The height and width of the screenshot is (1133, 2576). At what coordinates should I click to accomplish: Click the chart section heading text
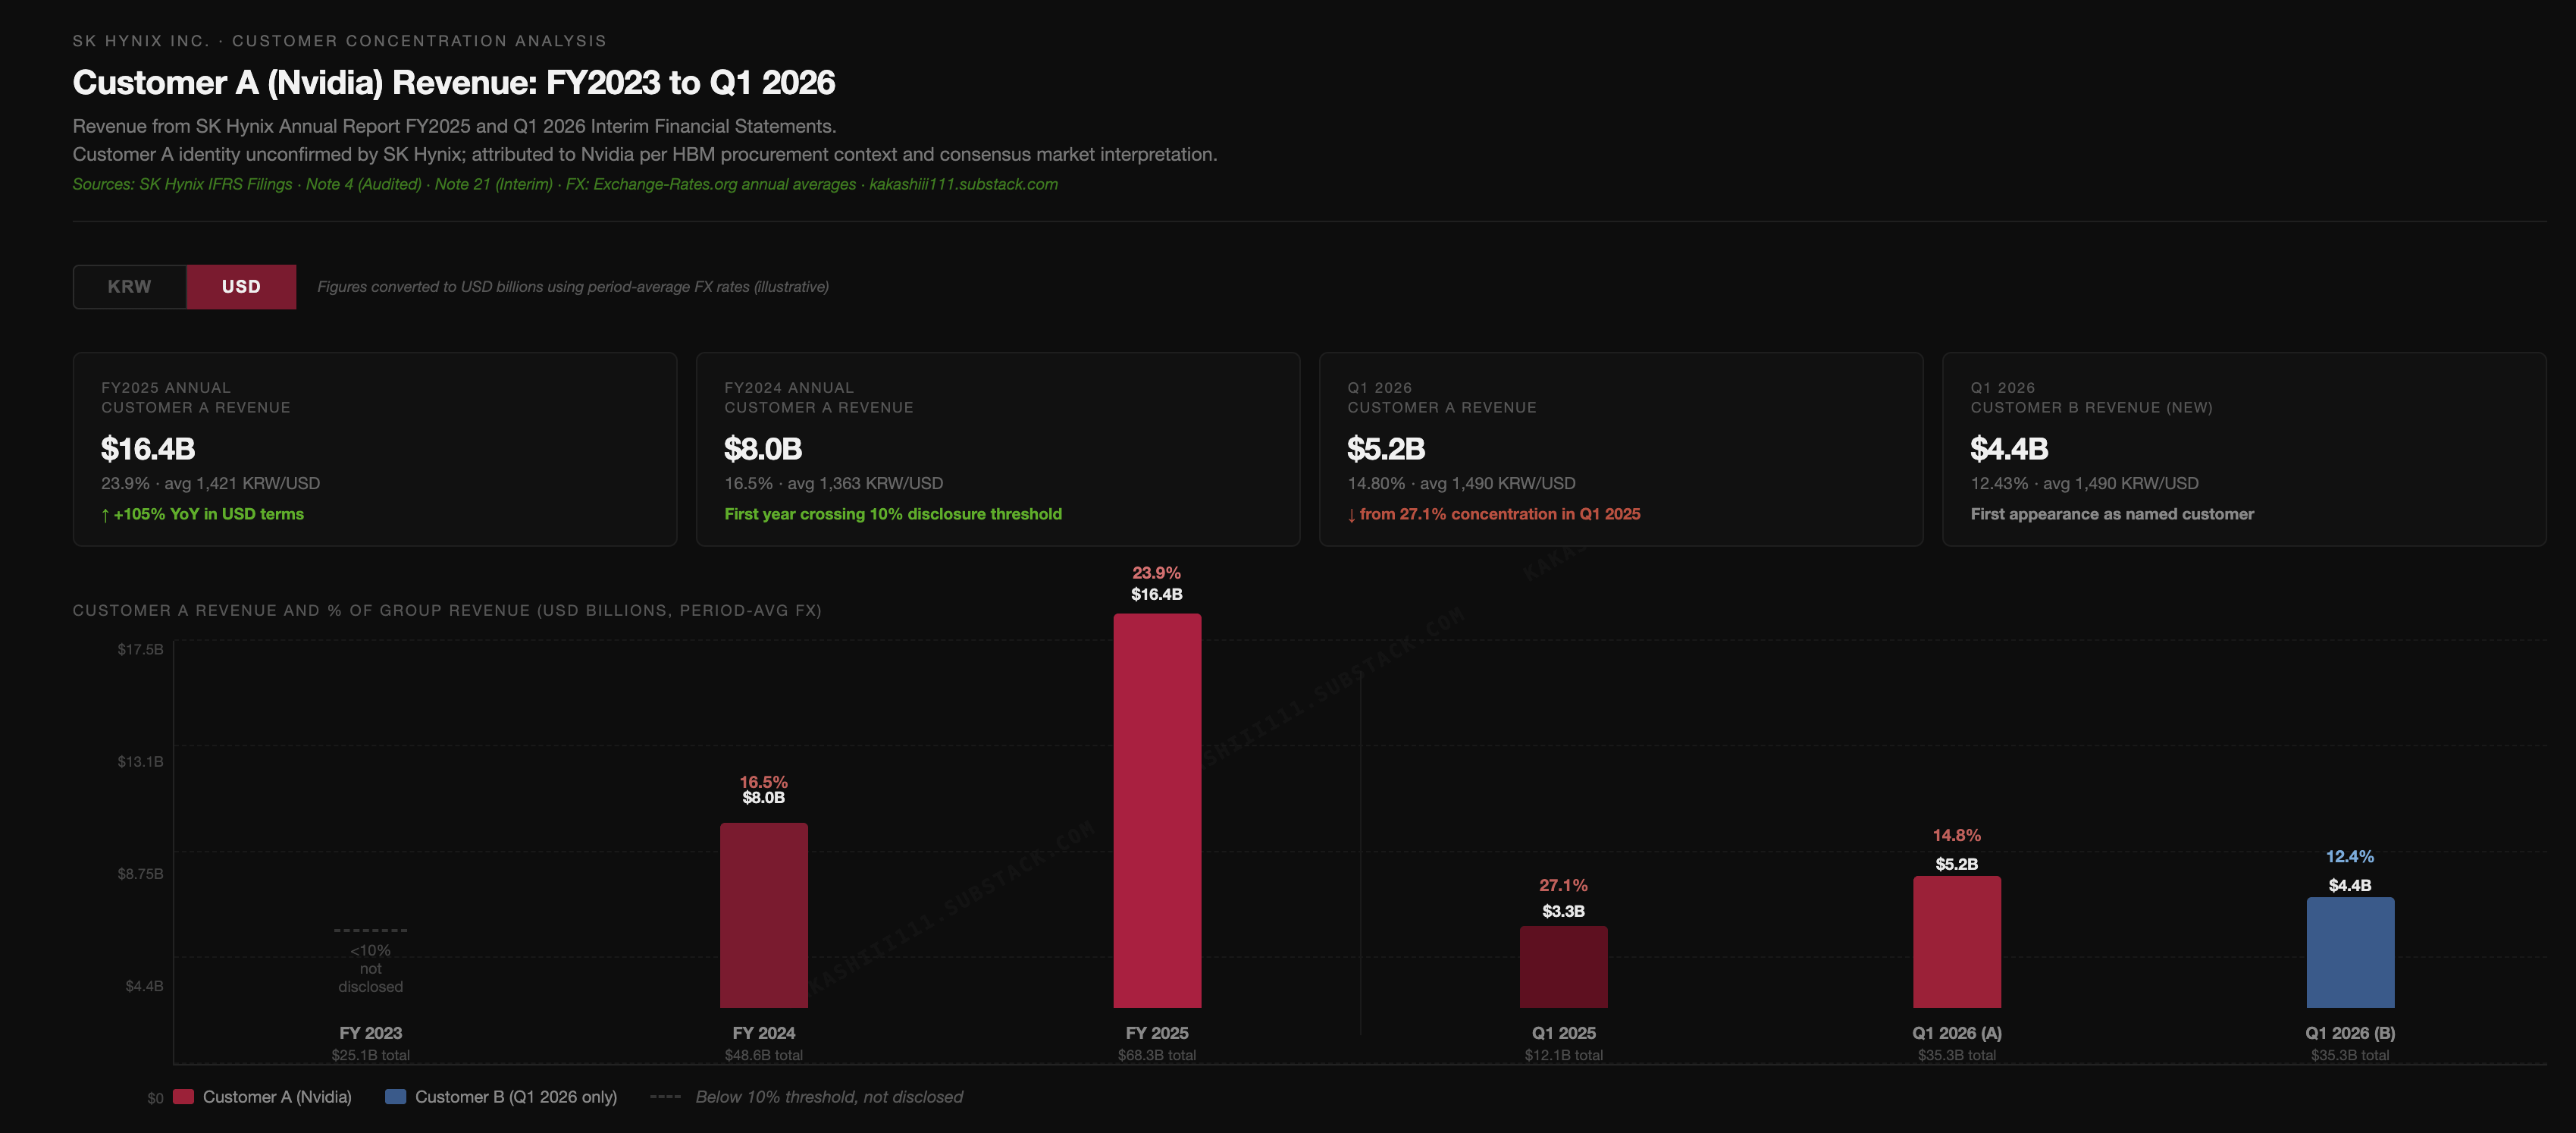click(447, 610)
